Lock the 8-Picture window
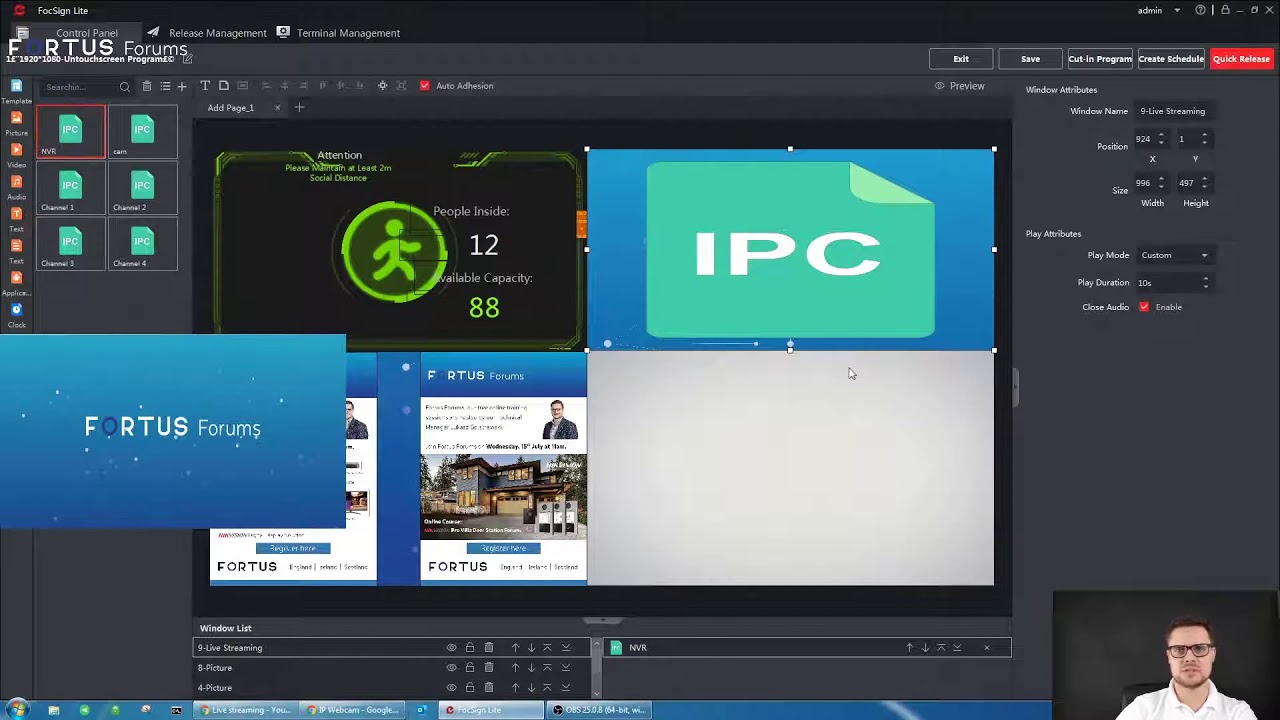 pos(470,668)
